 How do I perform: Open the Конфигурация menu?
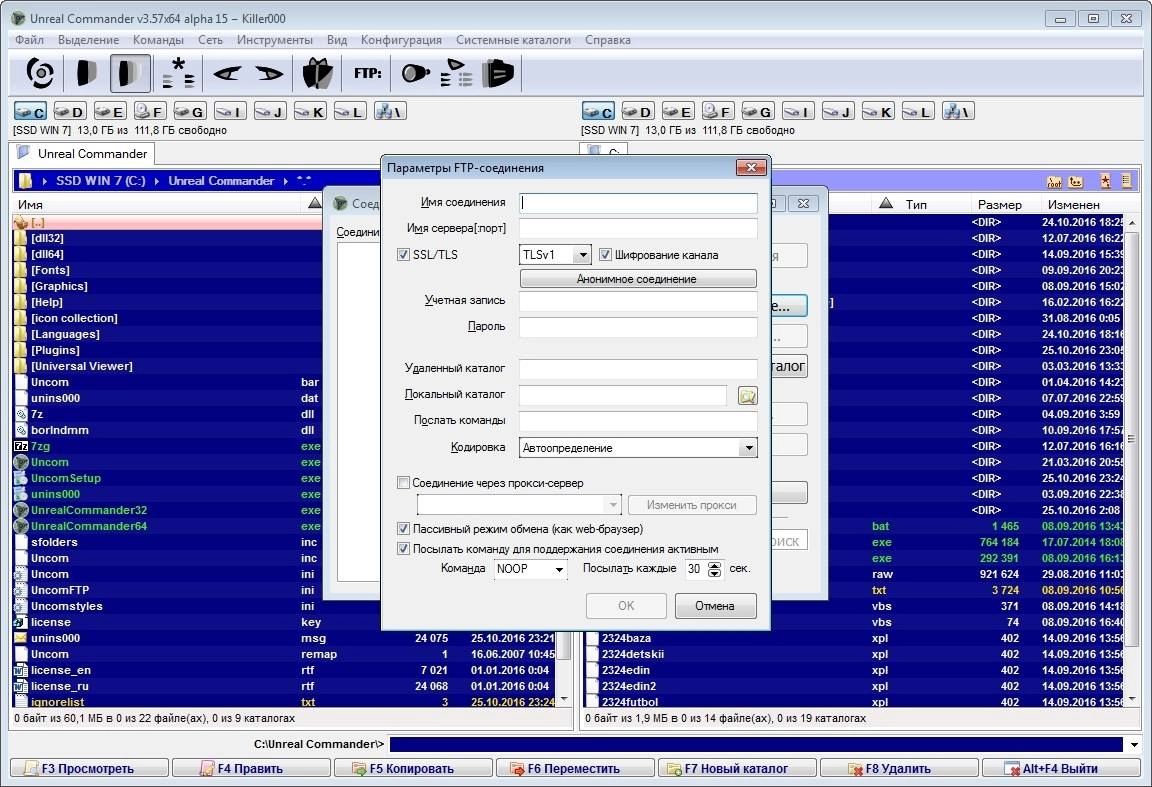pos(401,40)
